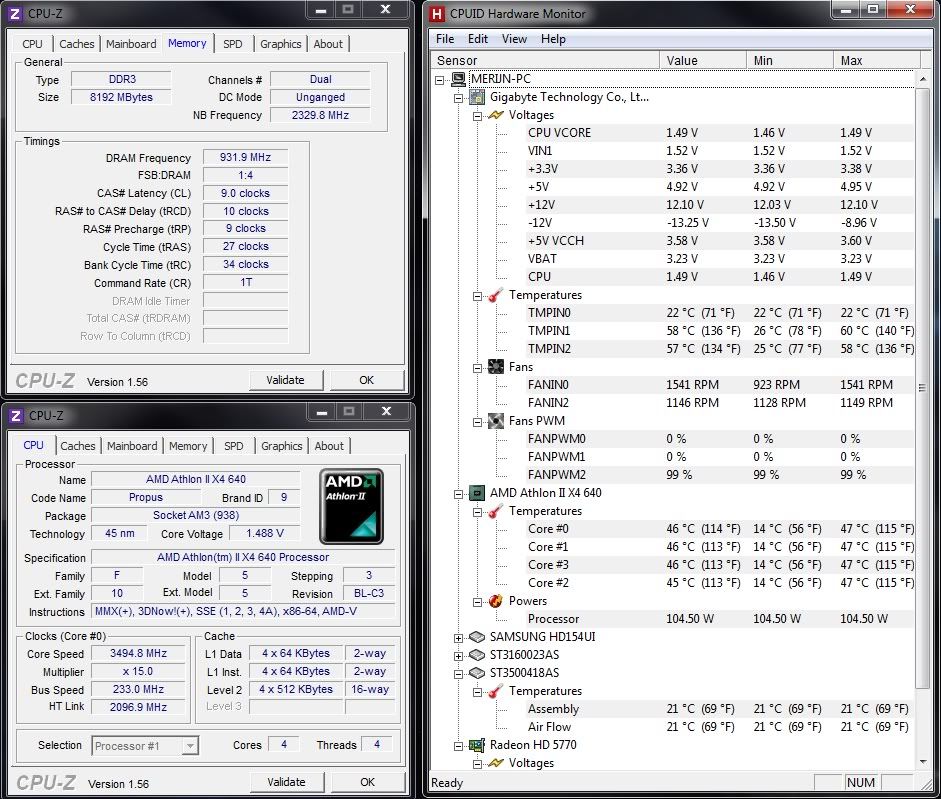Click the vertical scrollbar thumb in Hardware Monitor
Image resolution: width=941 pixels, height=799 pixels.
click(x=923, y=388)
